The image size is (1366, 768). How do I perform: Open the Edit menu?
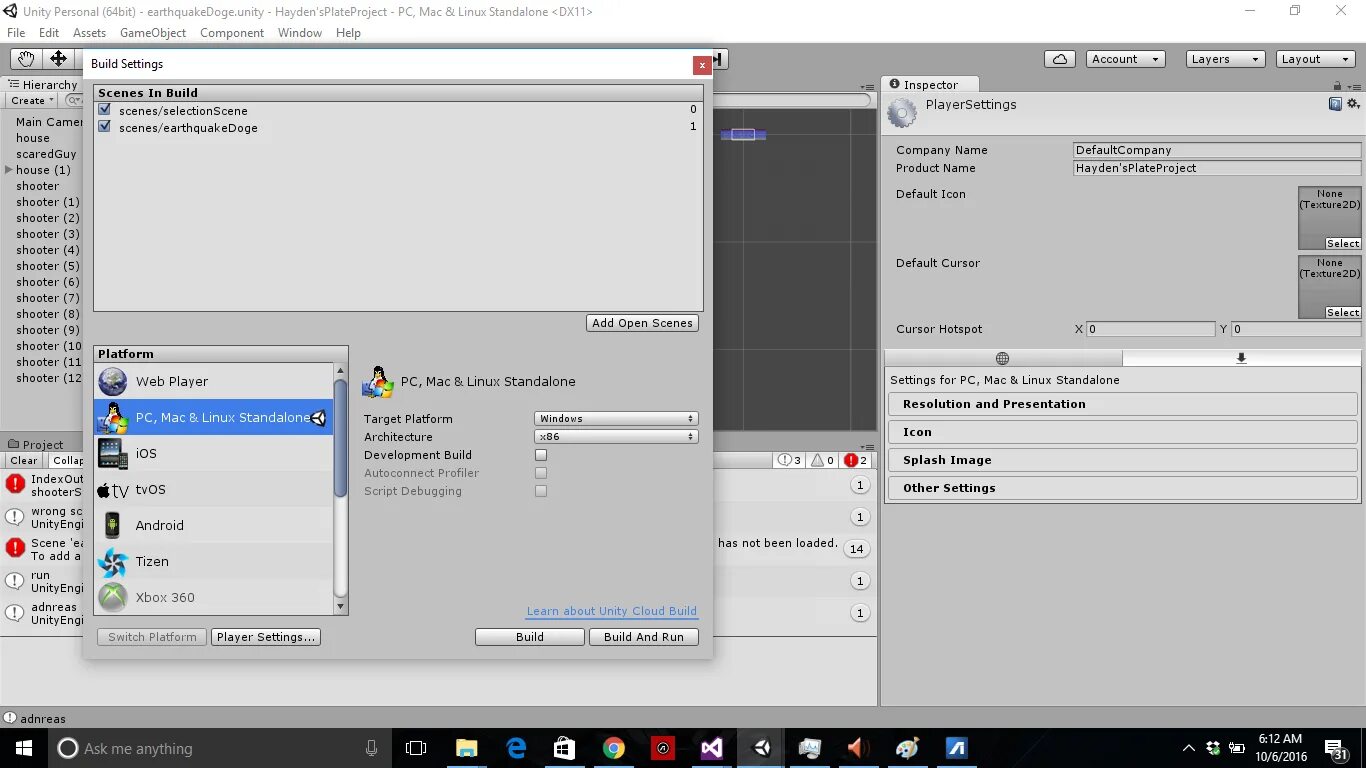point(49,33)
